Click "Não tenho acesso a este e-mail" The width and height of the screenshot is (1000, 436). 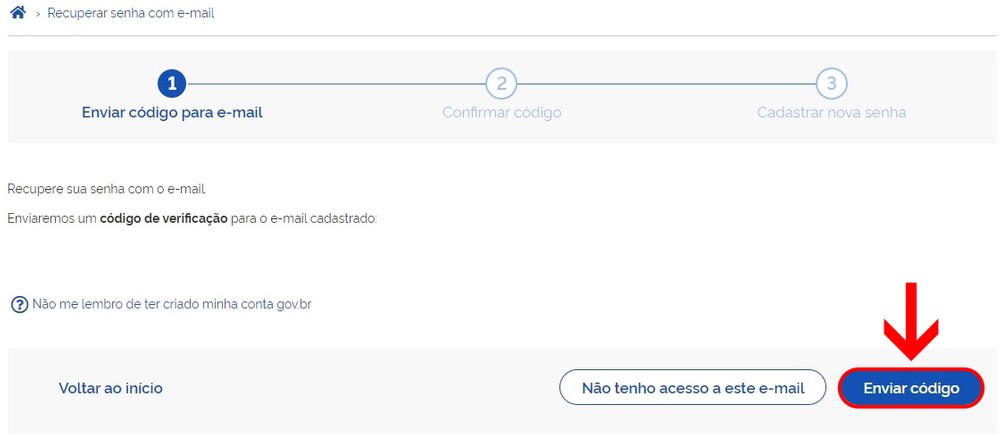pos(692,388)
